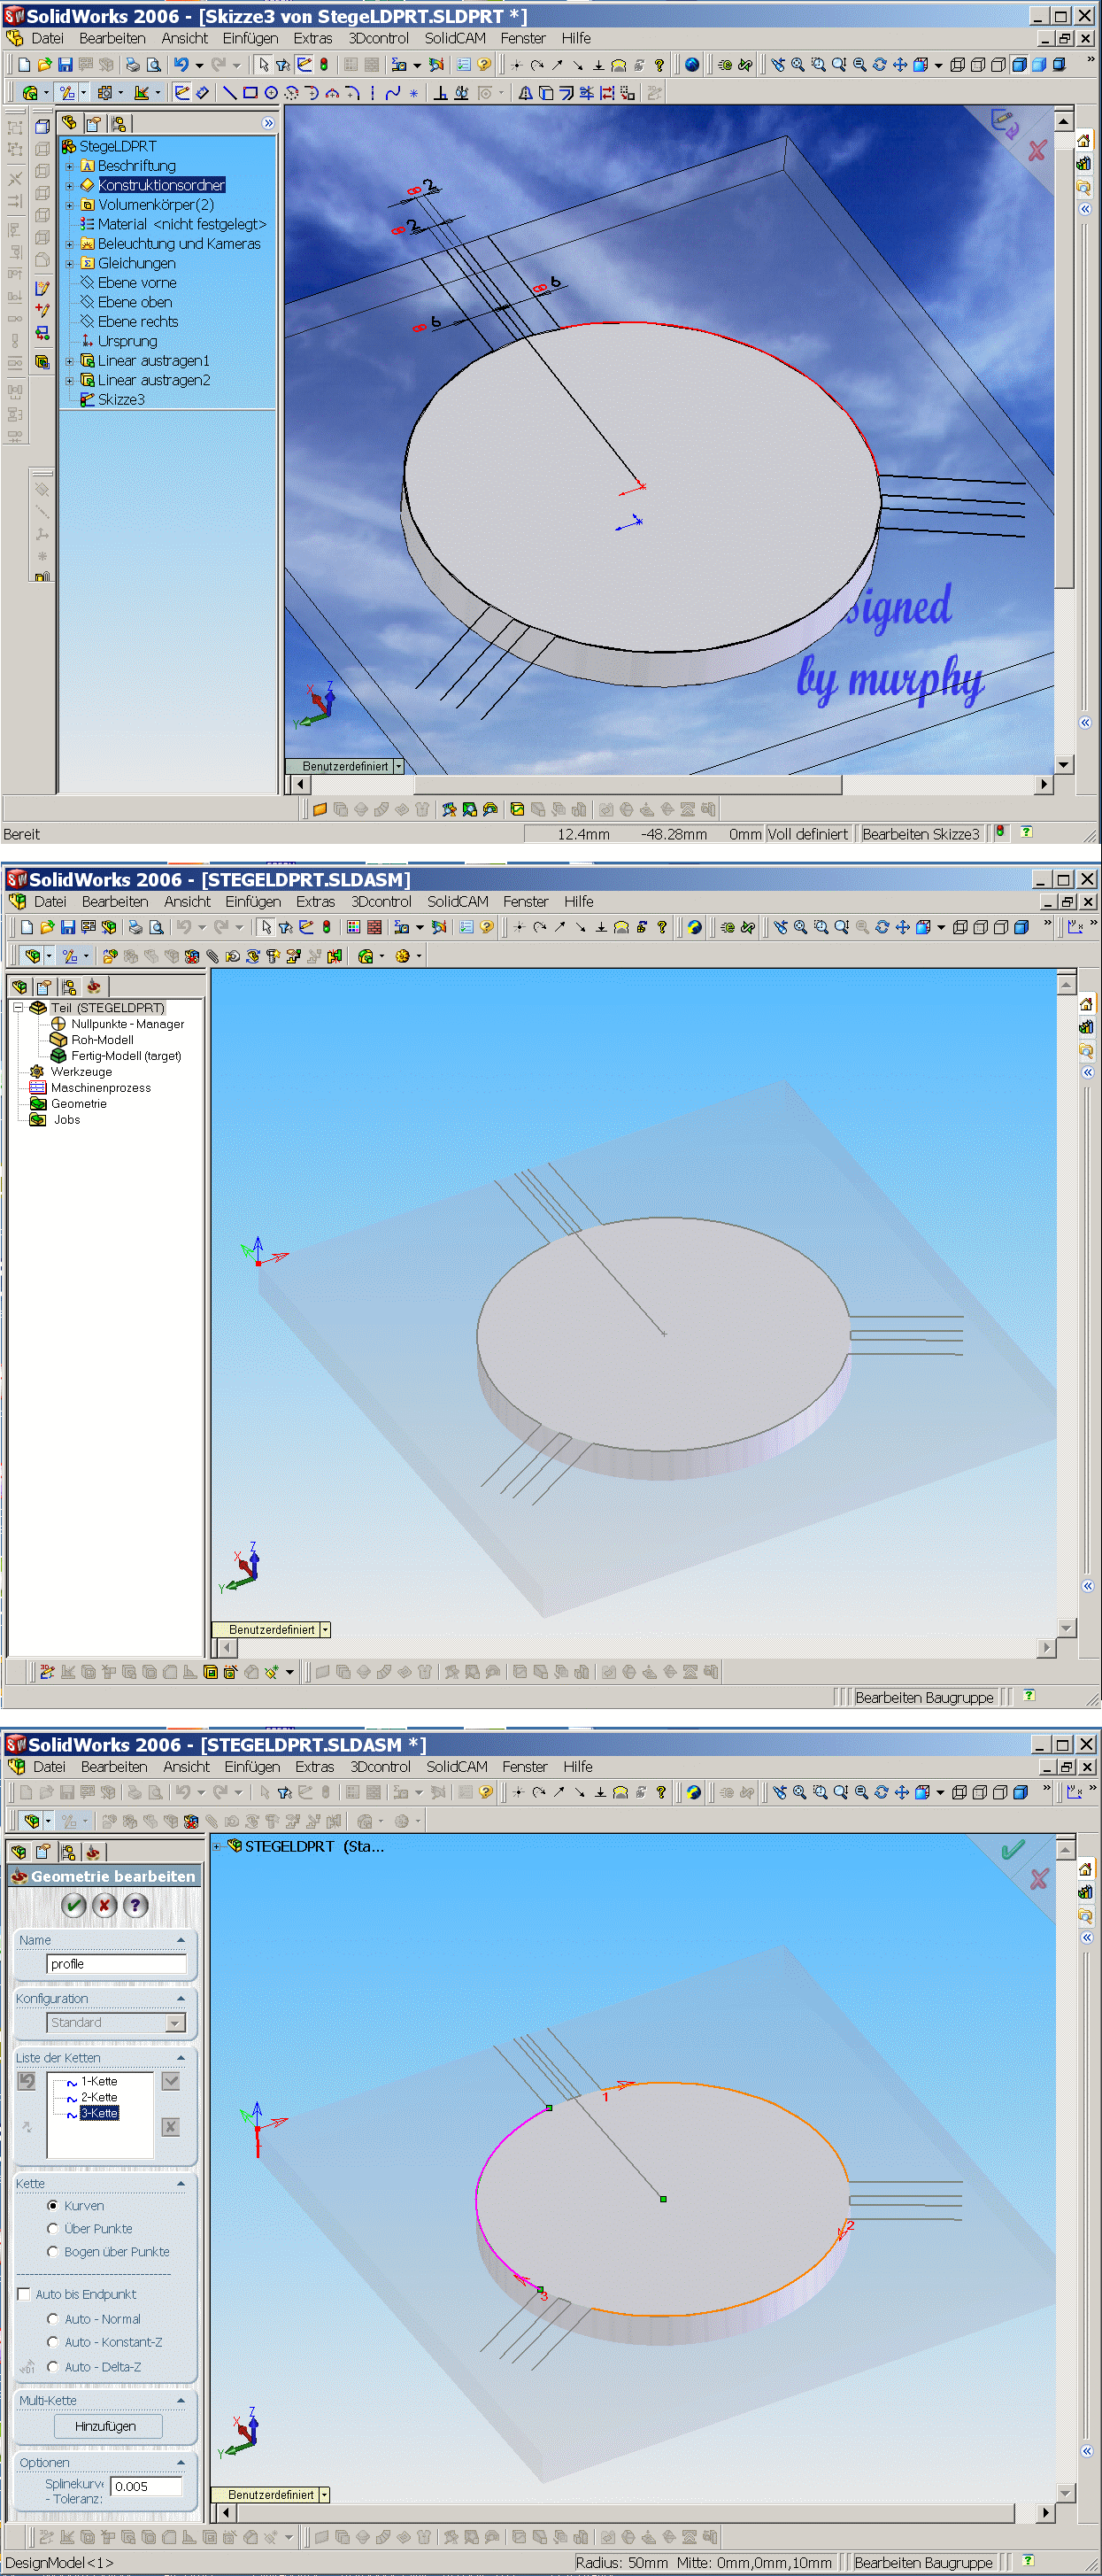
Task: Expand Beschriftung node in feature tree
Action: tap(69, 166)
